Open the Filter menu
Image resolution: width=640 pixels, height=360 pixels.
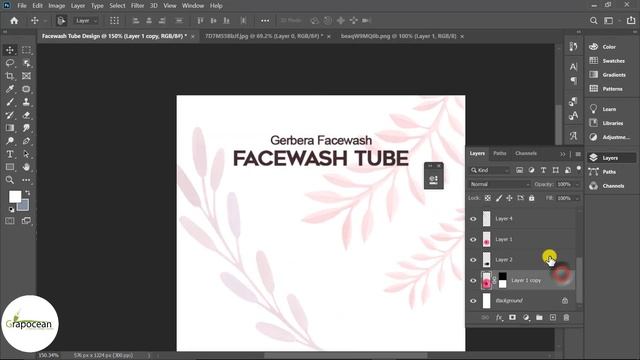[x=138, y=6]
